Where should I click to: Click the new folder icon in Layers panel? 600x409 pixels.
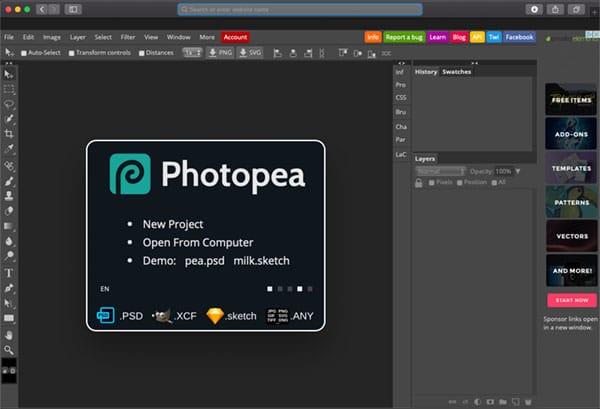point(503,402)
